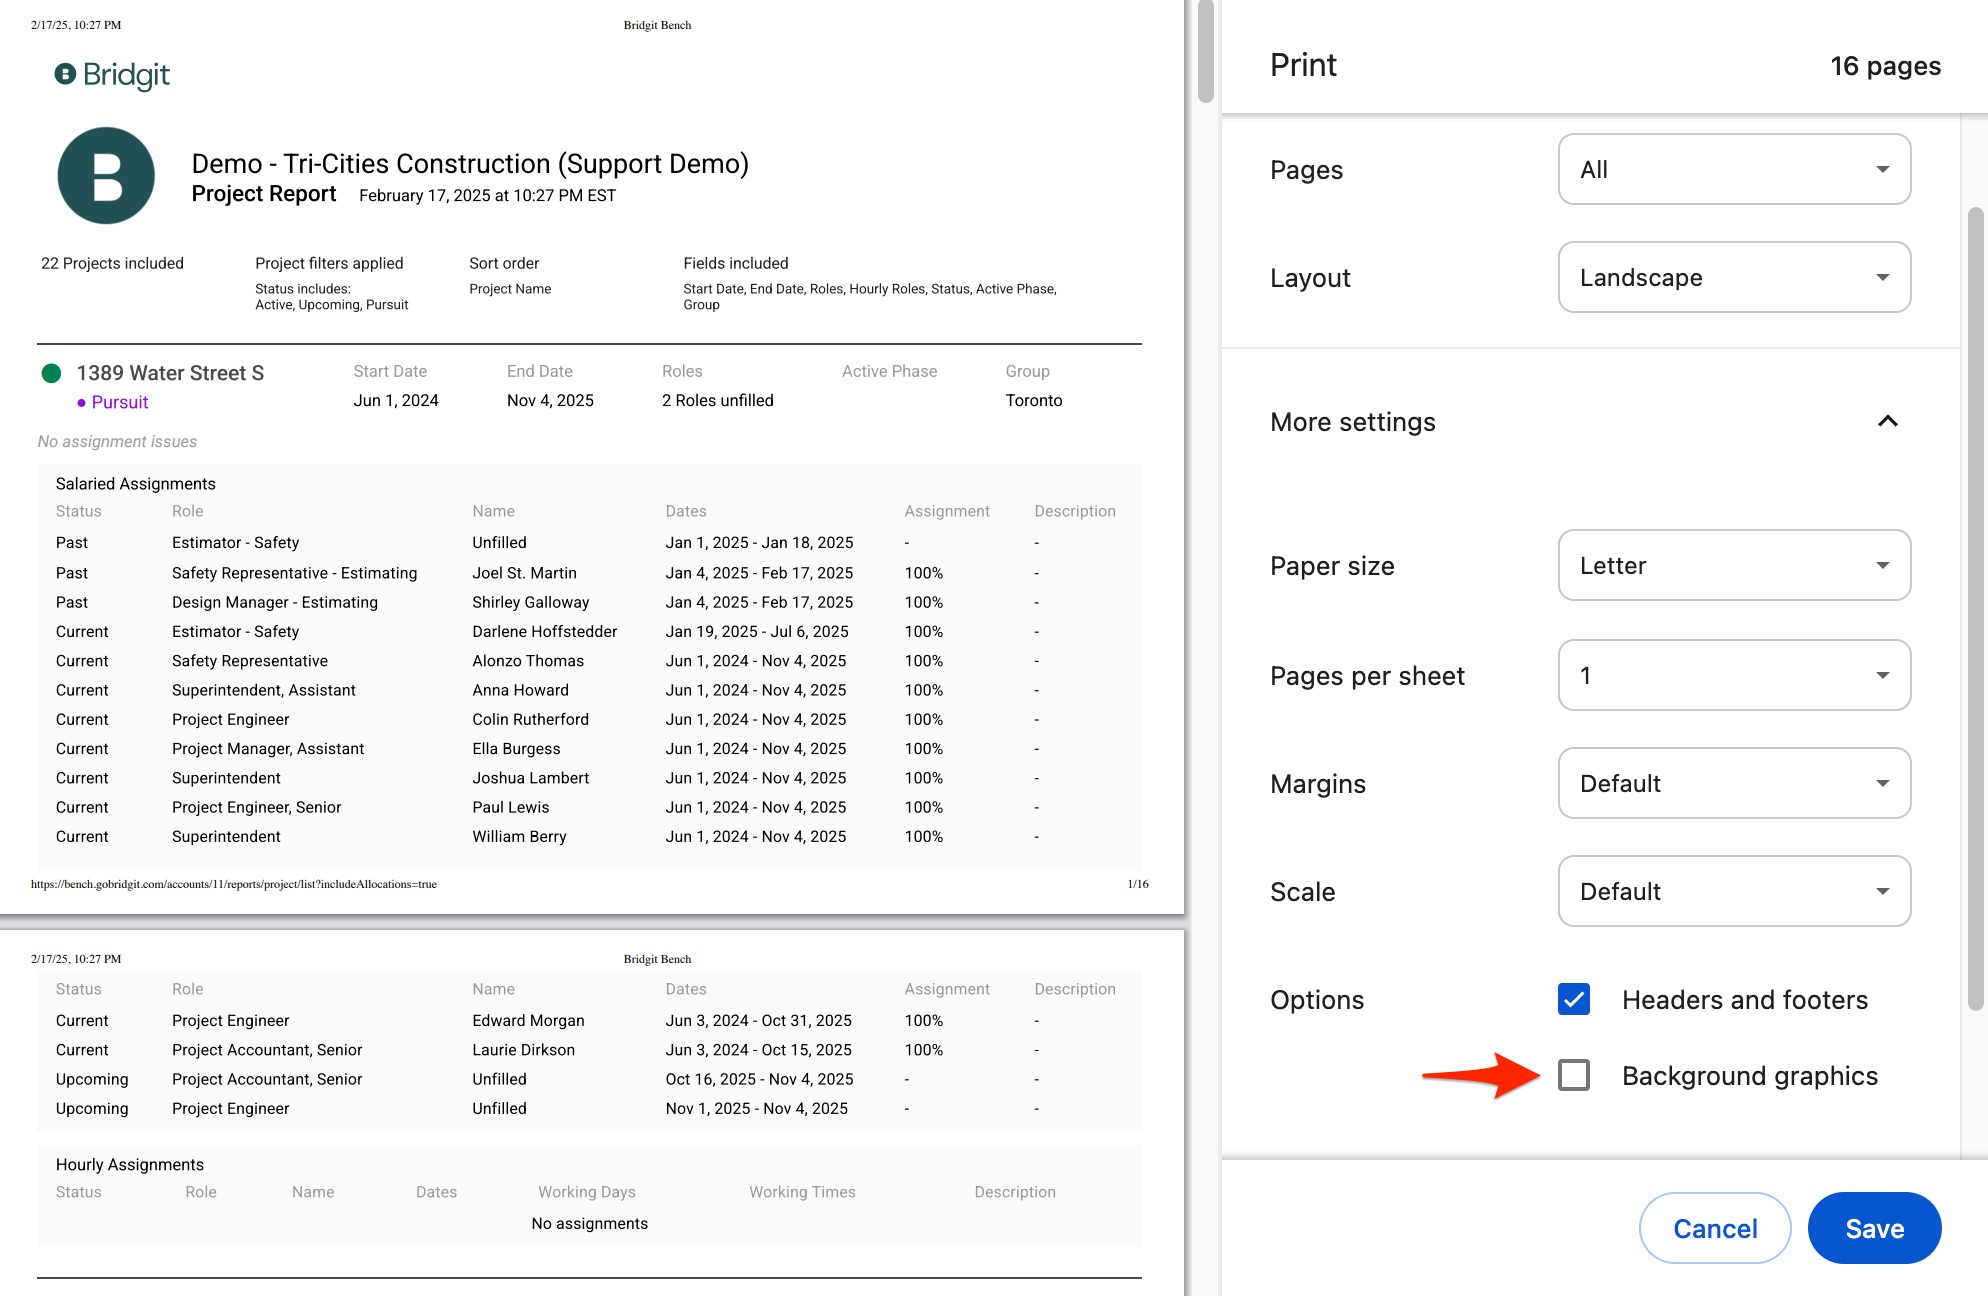Click the Hourly Assignments heading
This screenshot has width=1988, height=1296.
point(129,1164)
